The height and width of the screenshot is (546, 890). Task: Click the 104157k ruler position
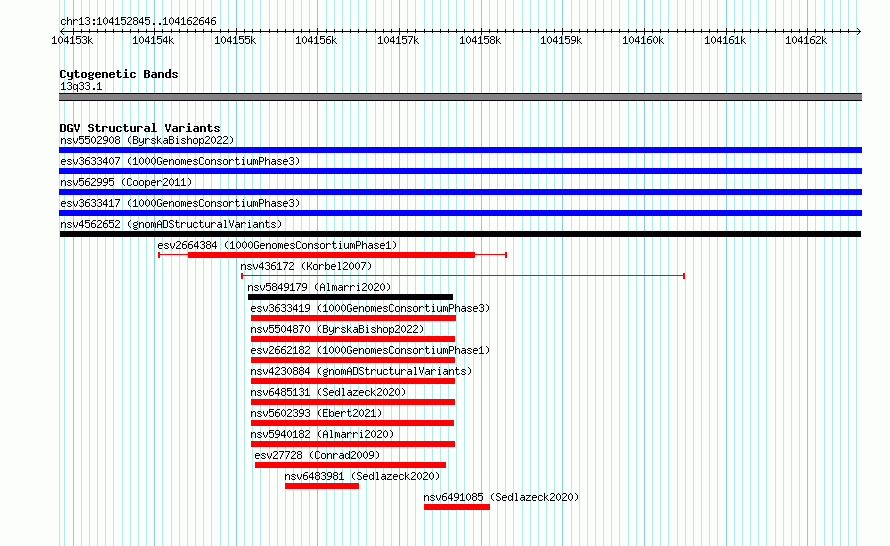pyautogui.click(x=398, y=40)
